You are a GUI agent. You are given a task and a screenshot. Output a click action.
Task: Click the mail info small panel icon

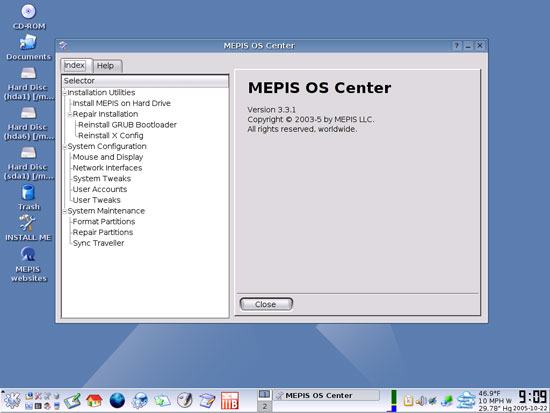point(29,396)
